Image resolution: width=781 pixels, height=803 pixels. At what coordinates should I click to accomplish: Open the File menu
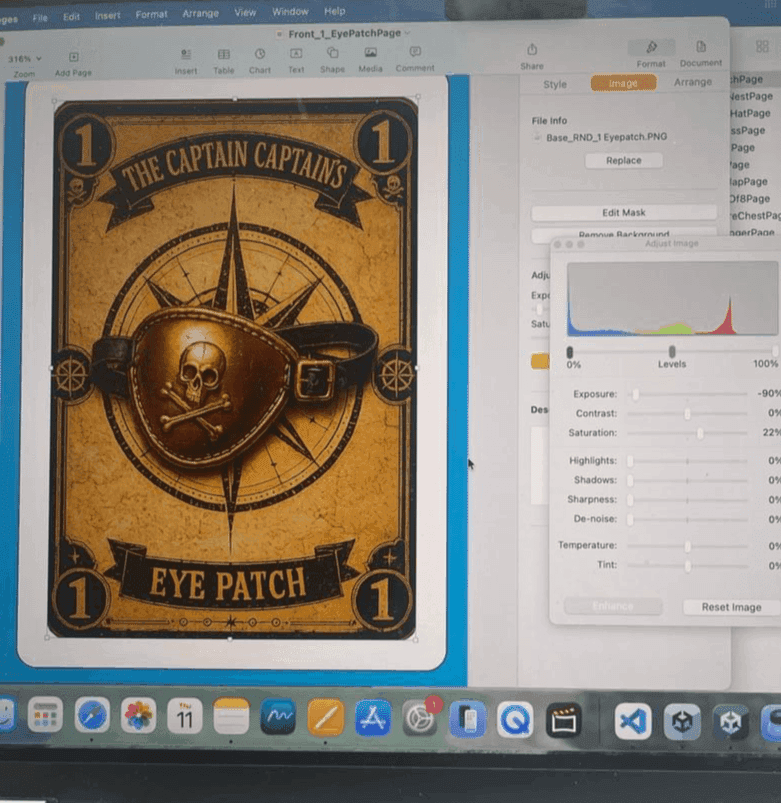(x=40, y=18)
